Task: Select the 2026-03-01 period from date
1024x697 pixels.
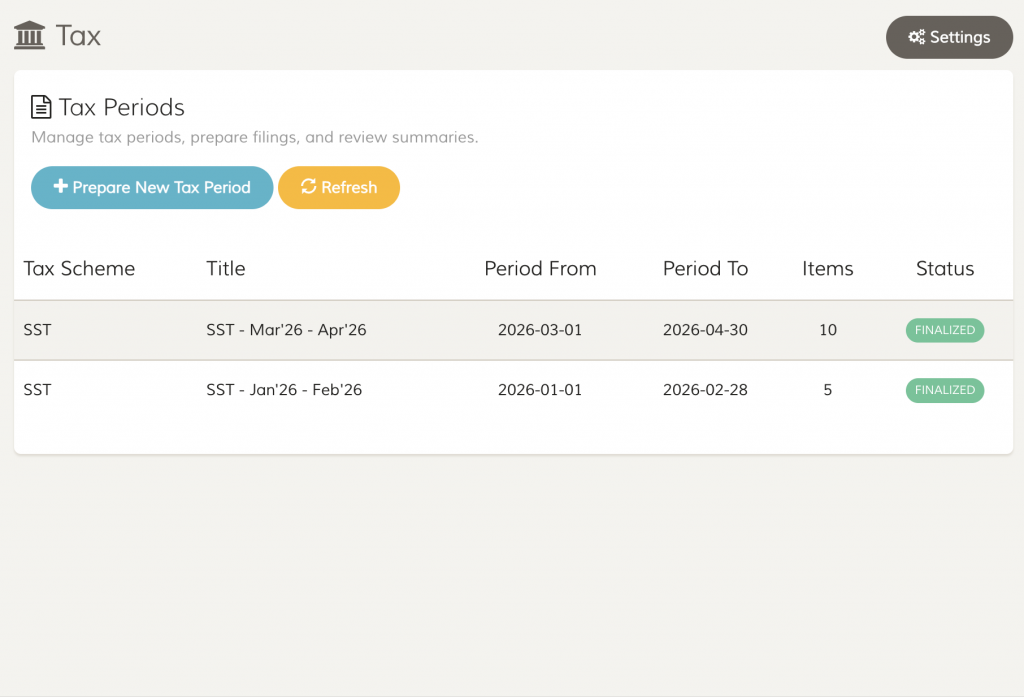Action: click(x=540, y=330)
